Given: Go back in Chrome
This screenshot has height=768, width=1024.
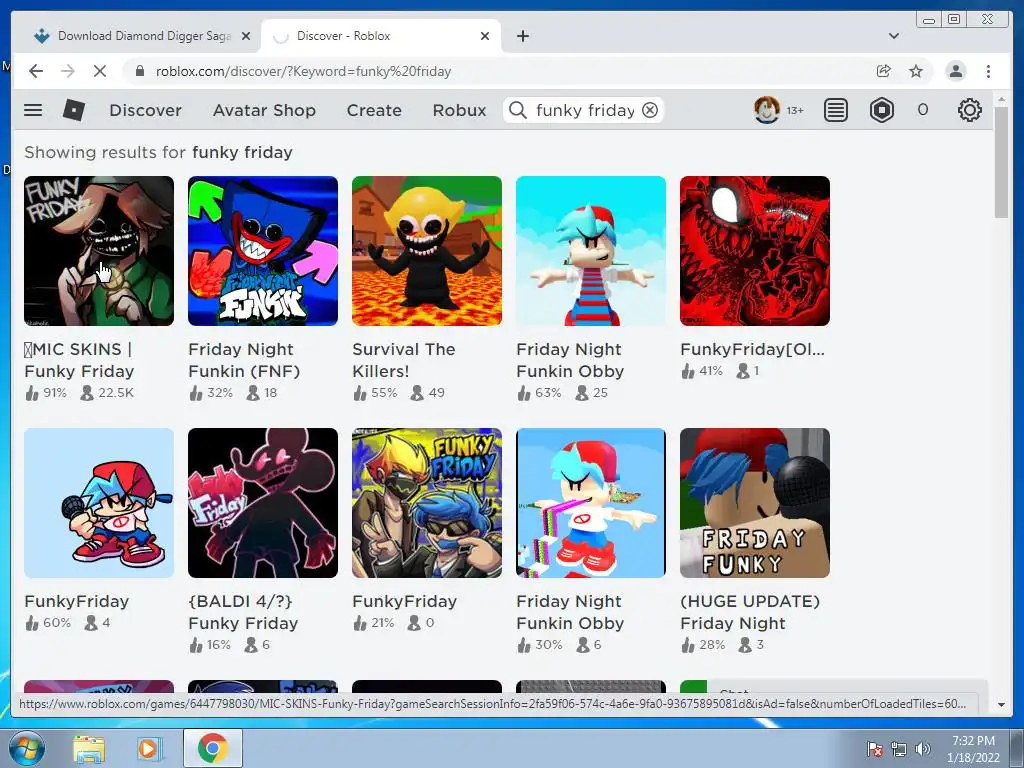Looking at the screenshot, I should pyautogui.click(x=36, y=71).
